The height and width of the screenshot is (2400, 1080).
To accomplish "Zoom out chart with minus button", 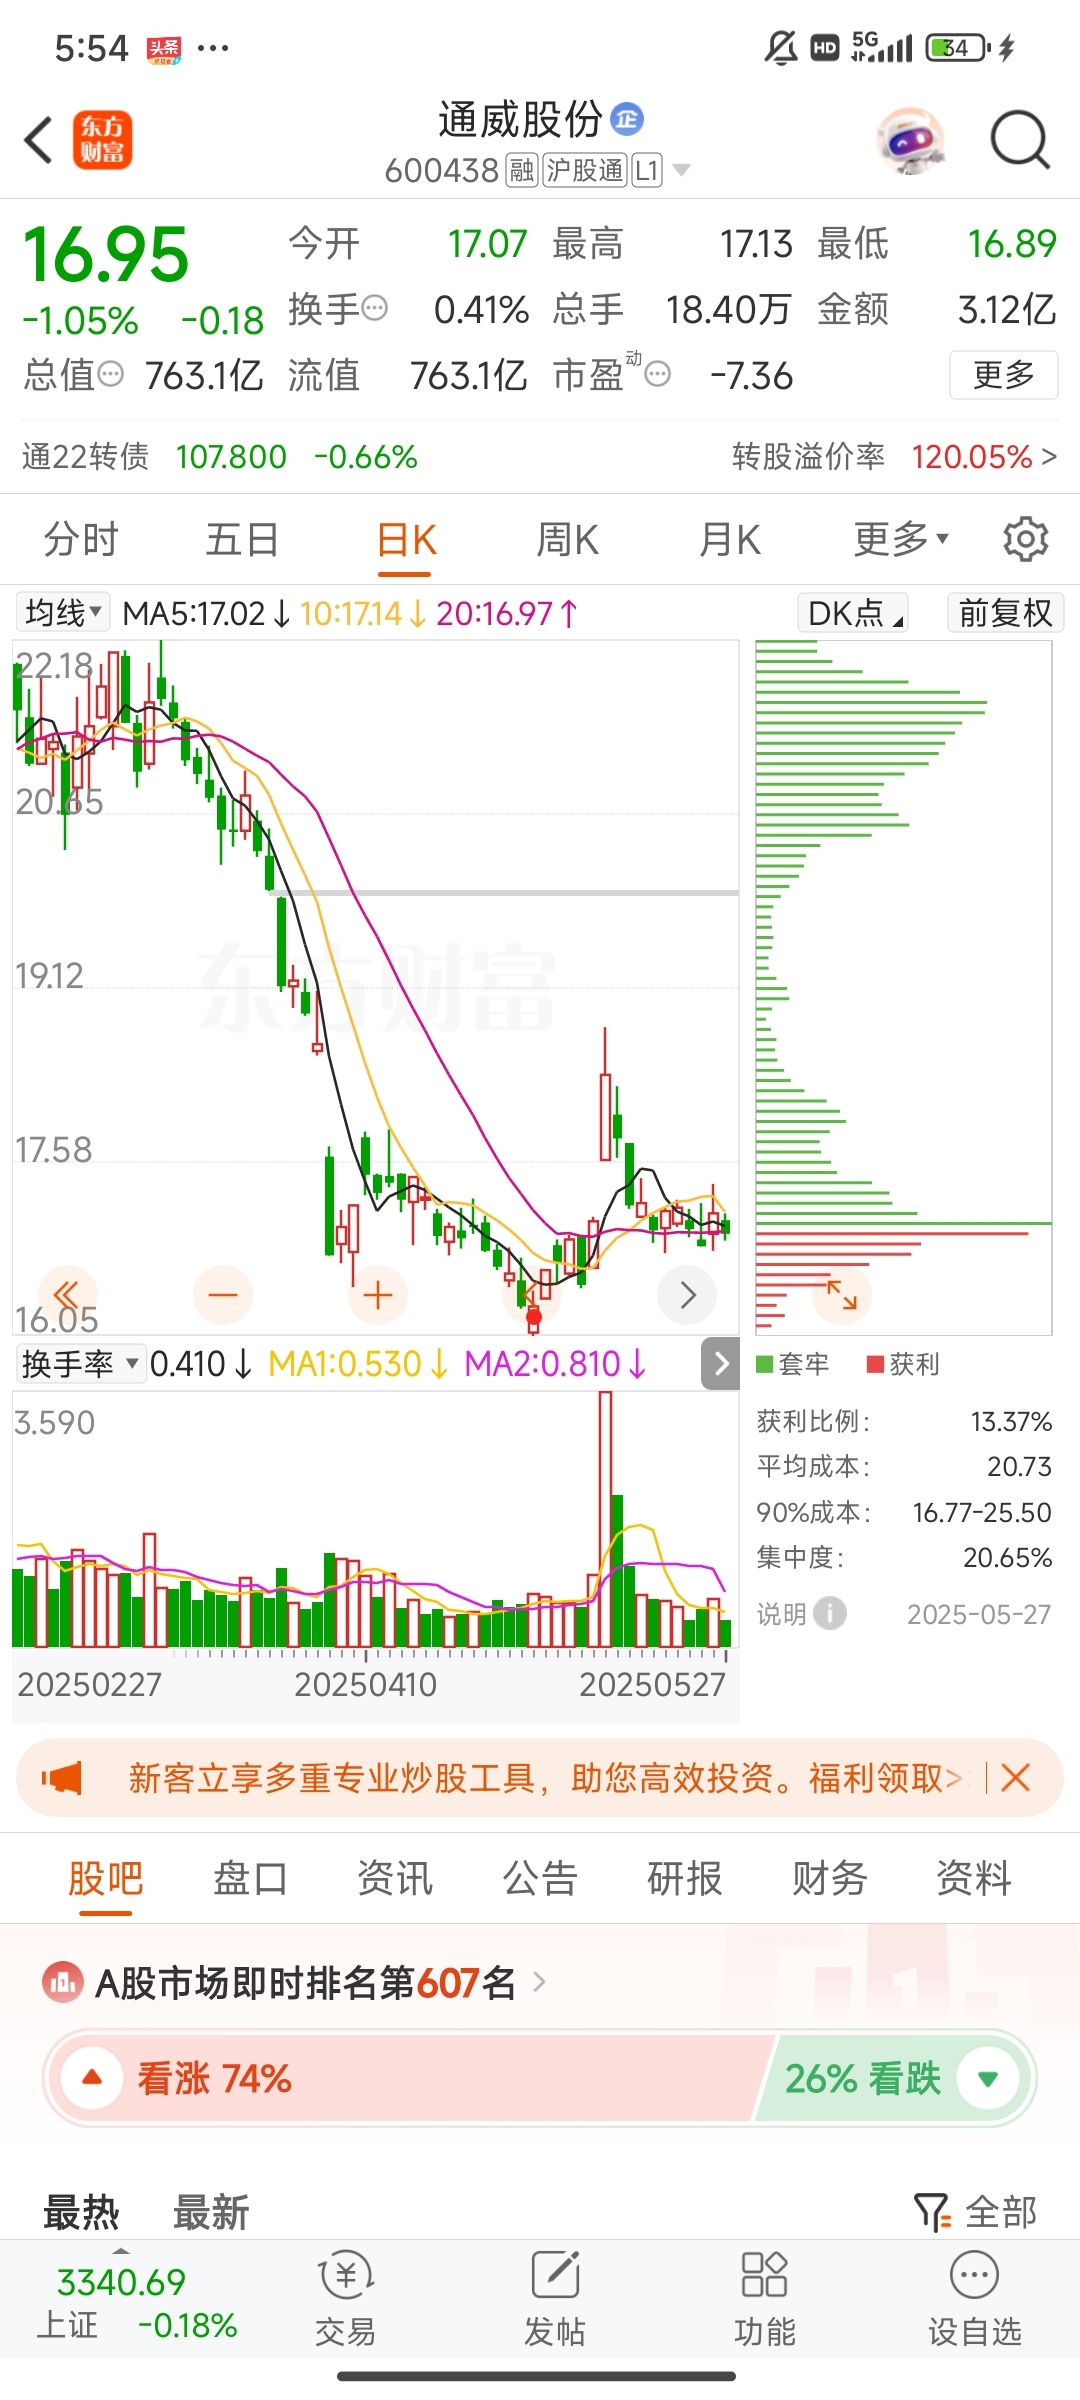I will pos(222,1295).
